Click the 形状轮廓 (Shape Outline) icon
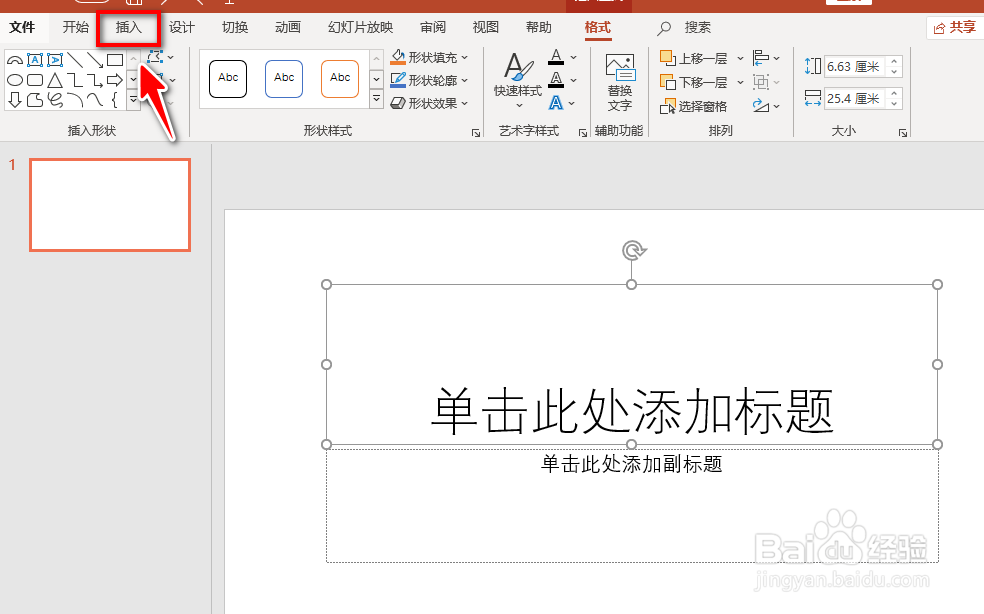This screenshot has height=614, width=984. [396, 80]
